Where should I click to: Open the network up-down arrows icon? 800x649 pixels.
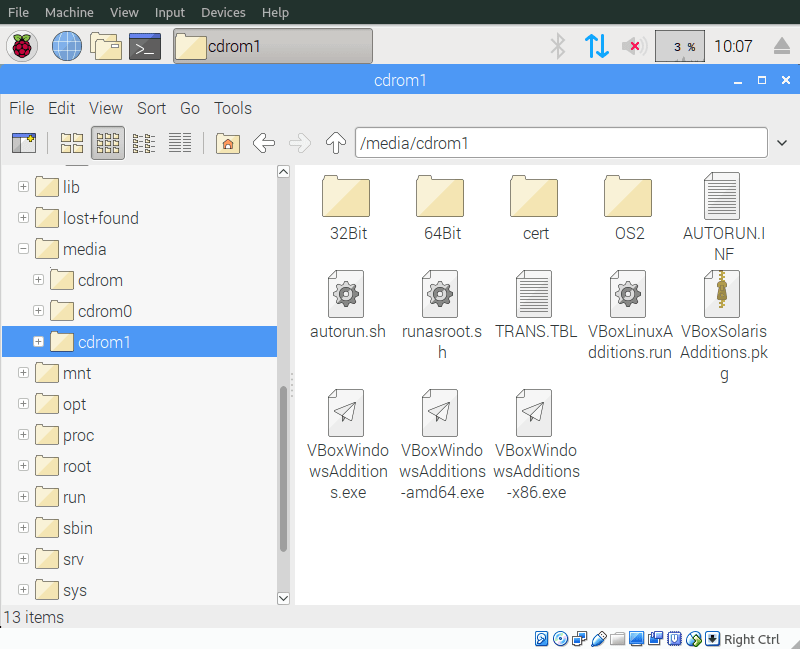596,46
